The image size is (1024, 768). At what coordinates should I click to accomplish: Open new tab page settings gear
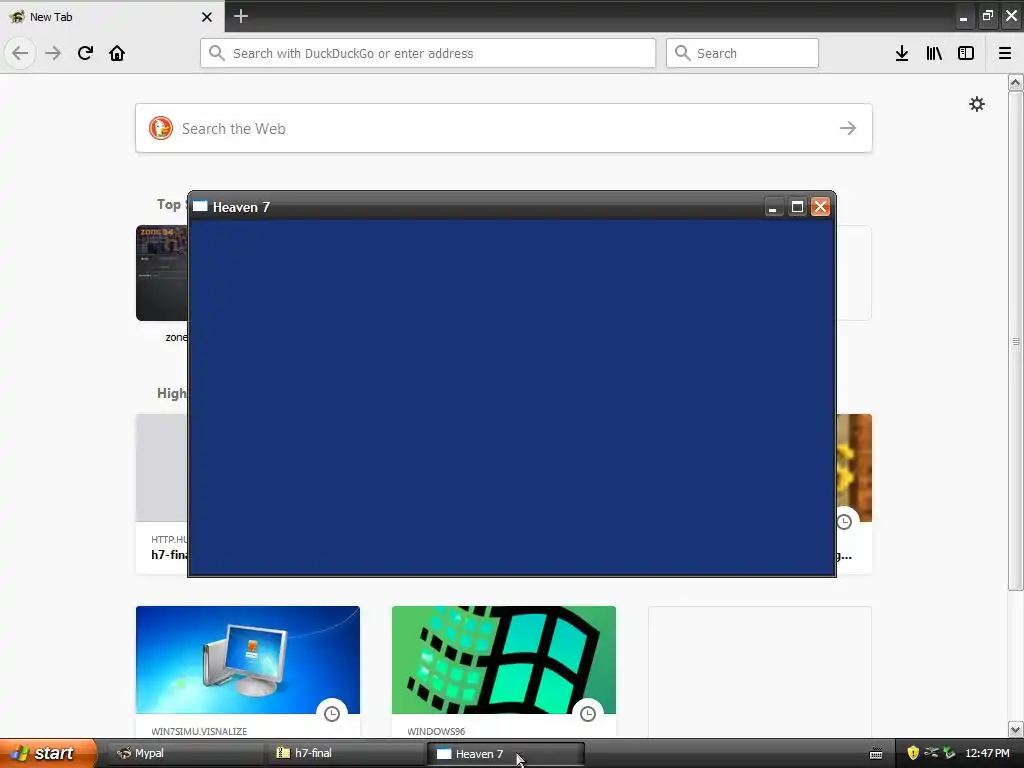coord(977,104)
